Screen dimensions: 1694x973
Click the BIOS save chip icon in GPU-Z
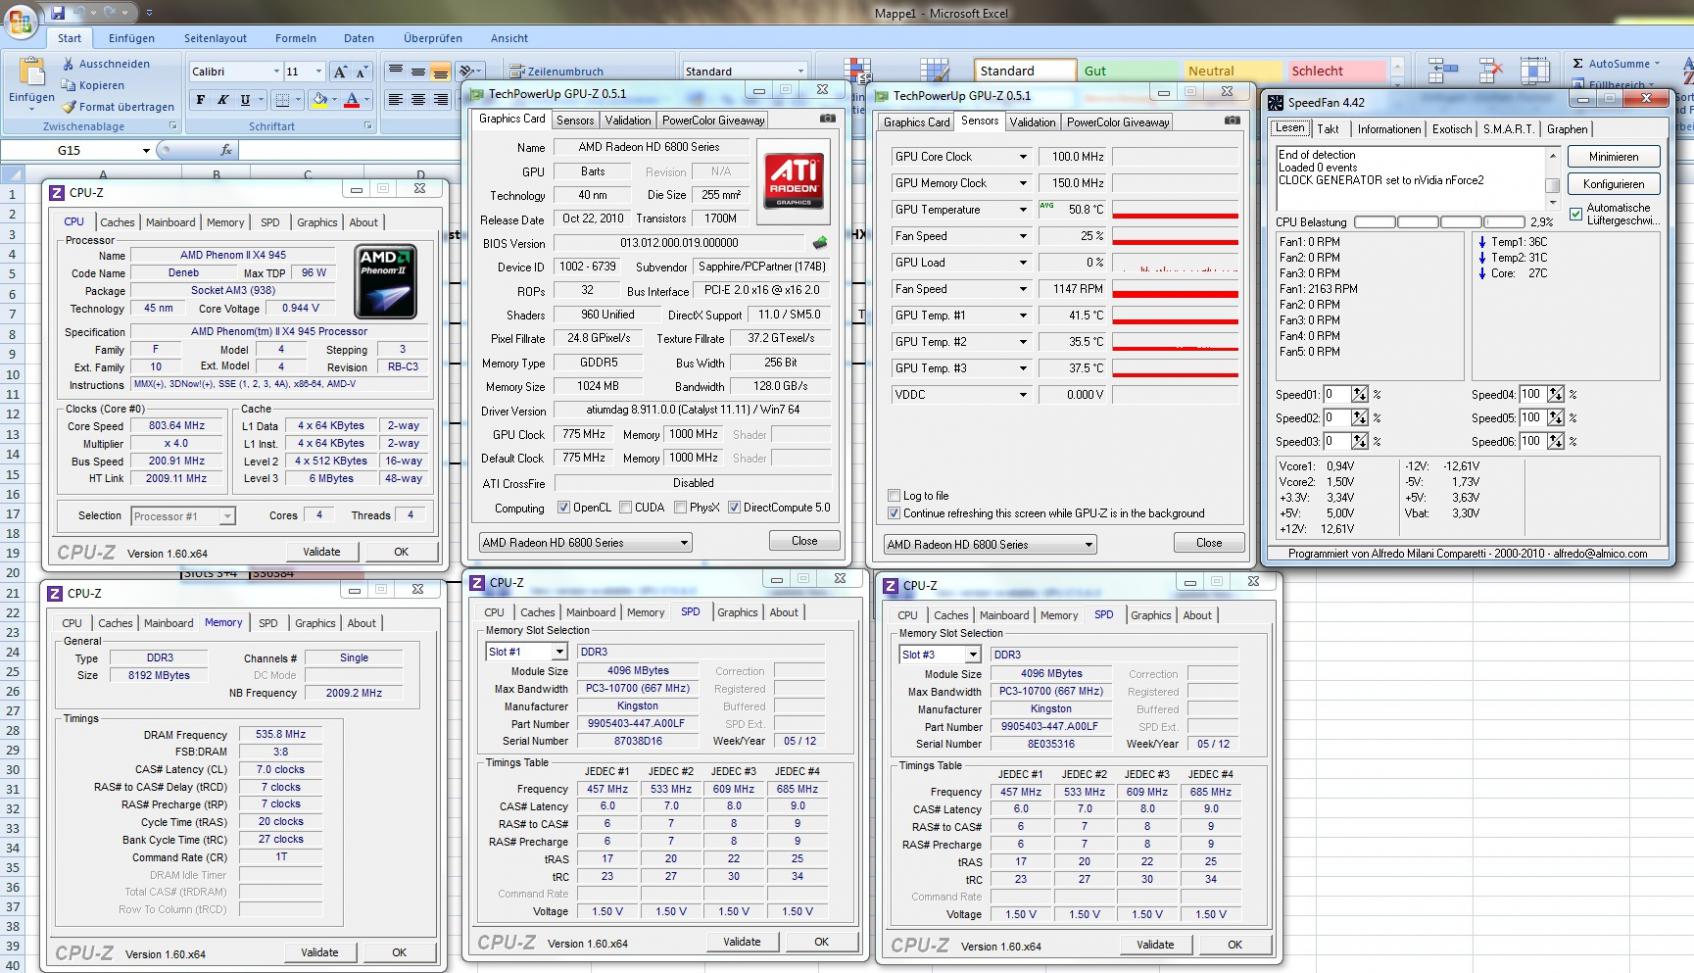pyautogui.click(x=820, y=243)
